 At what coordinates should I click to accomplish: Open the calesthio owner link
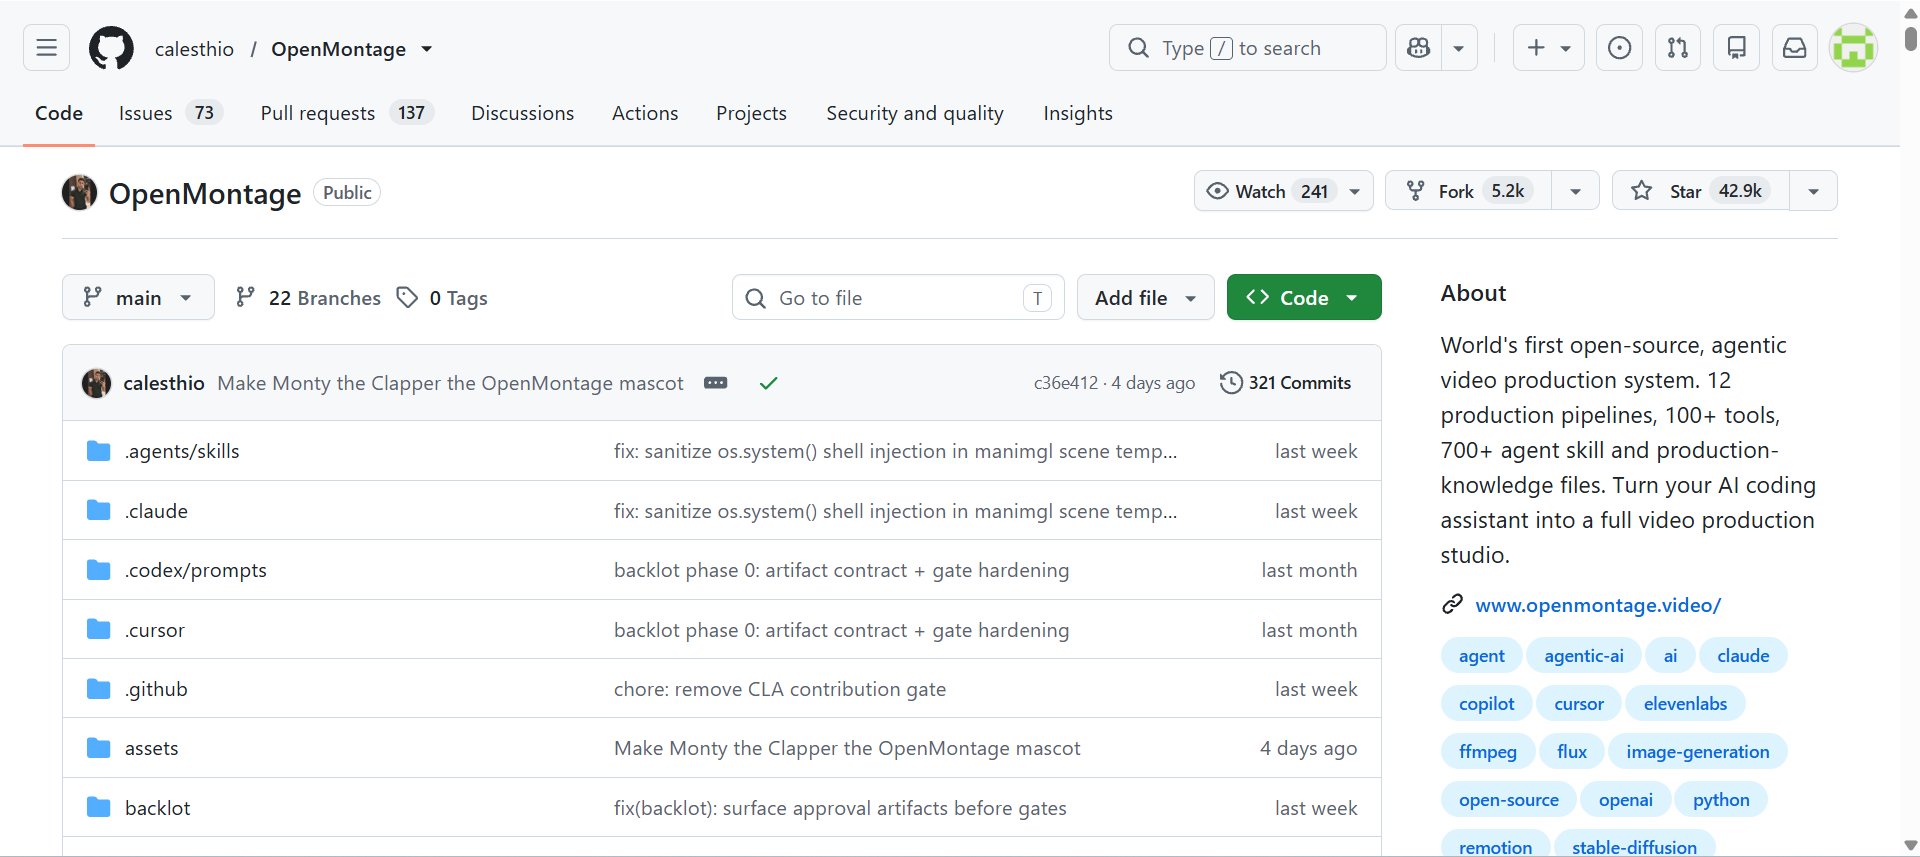click(x=194, y=49)
